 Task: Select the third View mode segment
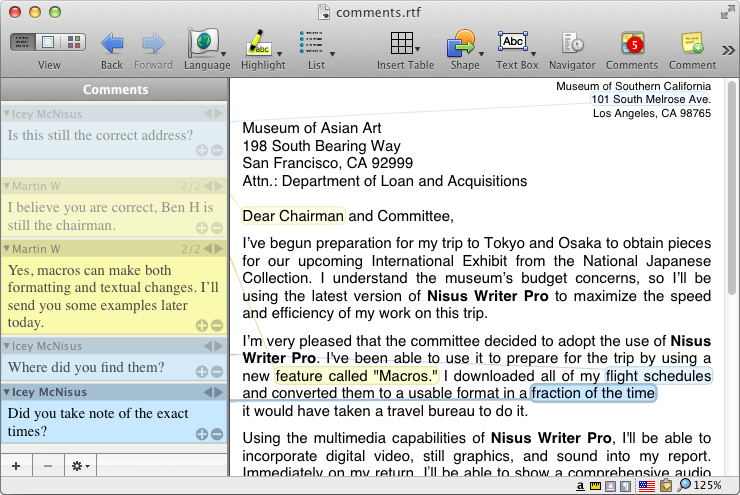tap(73, 43)
